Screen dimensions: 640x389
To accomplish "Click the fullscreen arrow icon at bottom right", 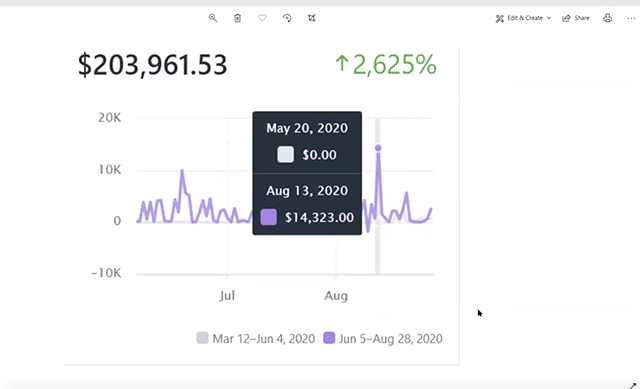I will click(x=633, y=385).
